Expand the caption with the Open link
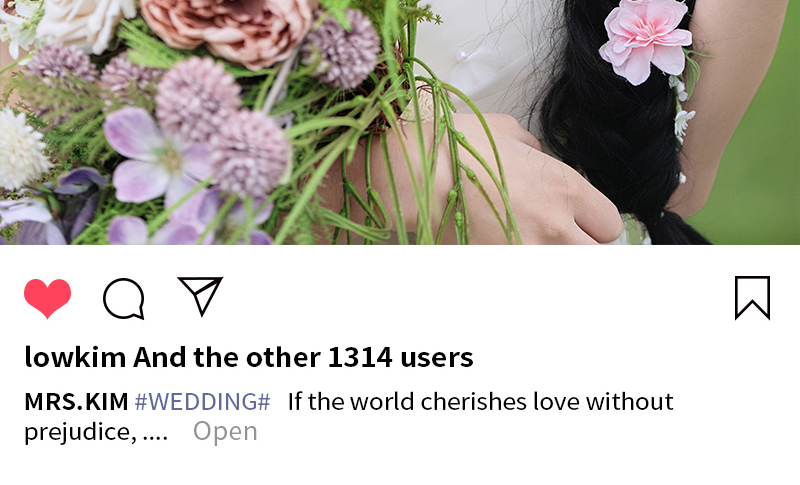The width and height of the screenshot is (800, 485). point(225,431)
